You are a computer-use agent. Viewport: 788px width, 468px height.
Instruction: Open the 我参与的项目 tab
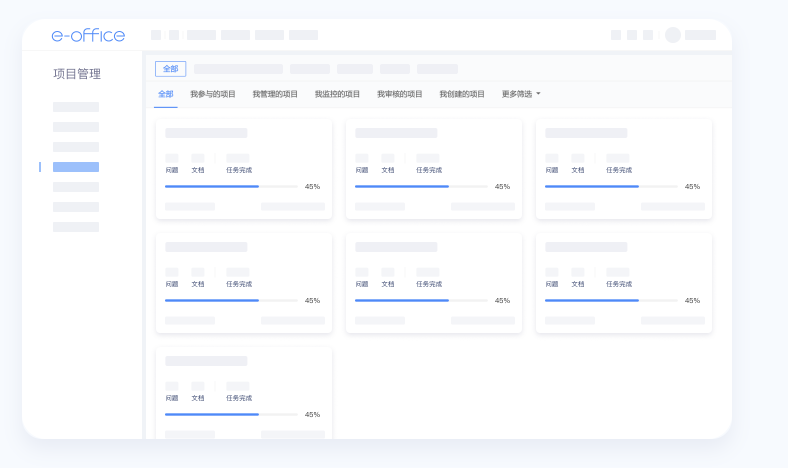(x=213, y=94)
